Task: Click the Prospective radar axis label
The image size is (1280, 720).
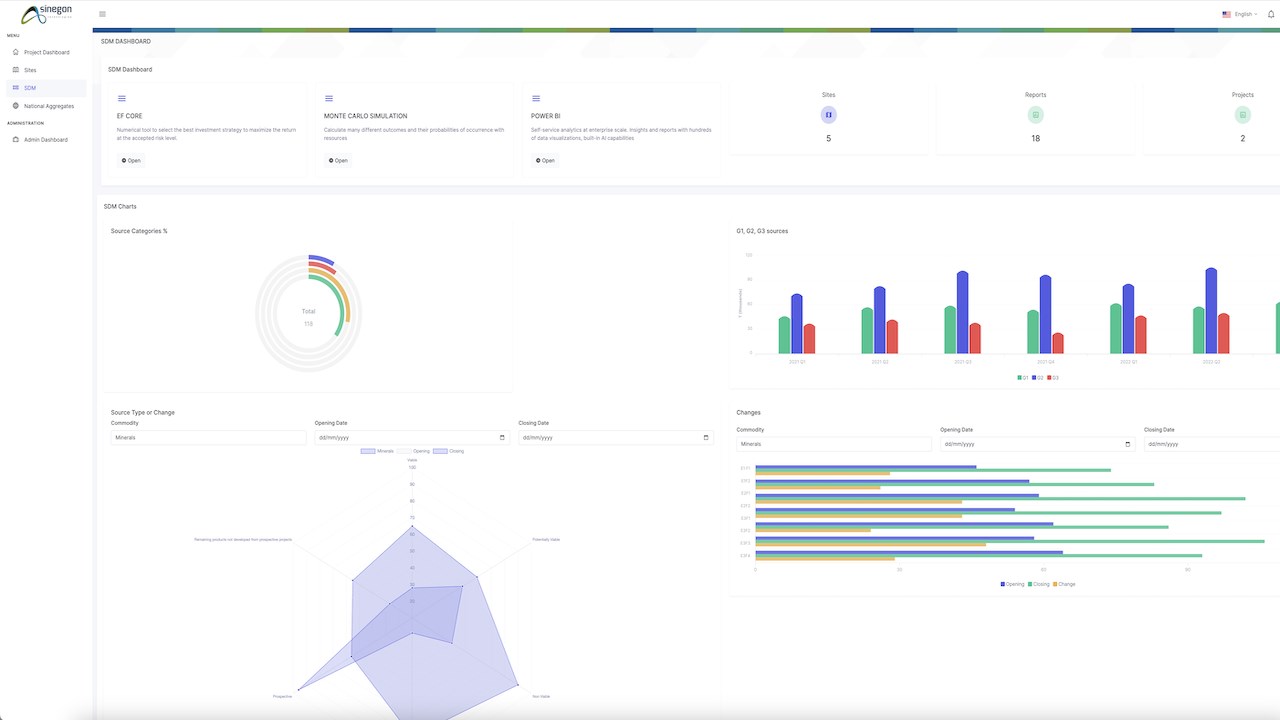Action: click(x=283, y=696)
